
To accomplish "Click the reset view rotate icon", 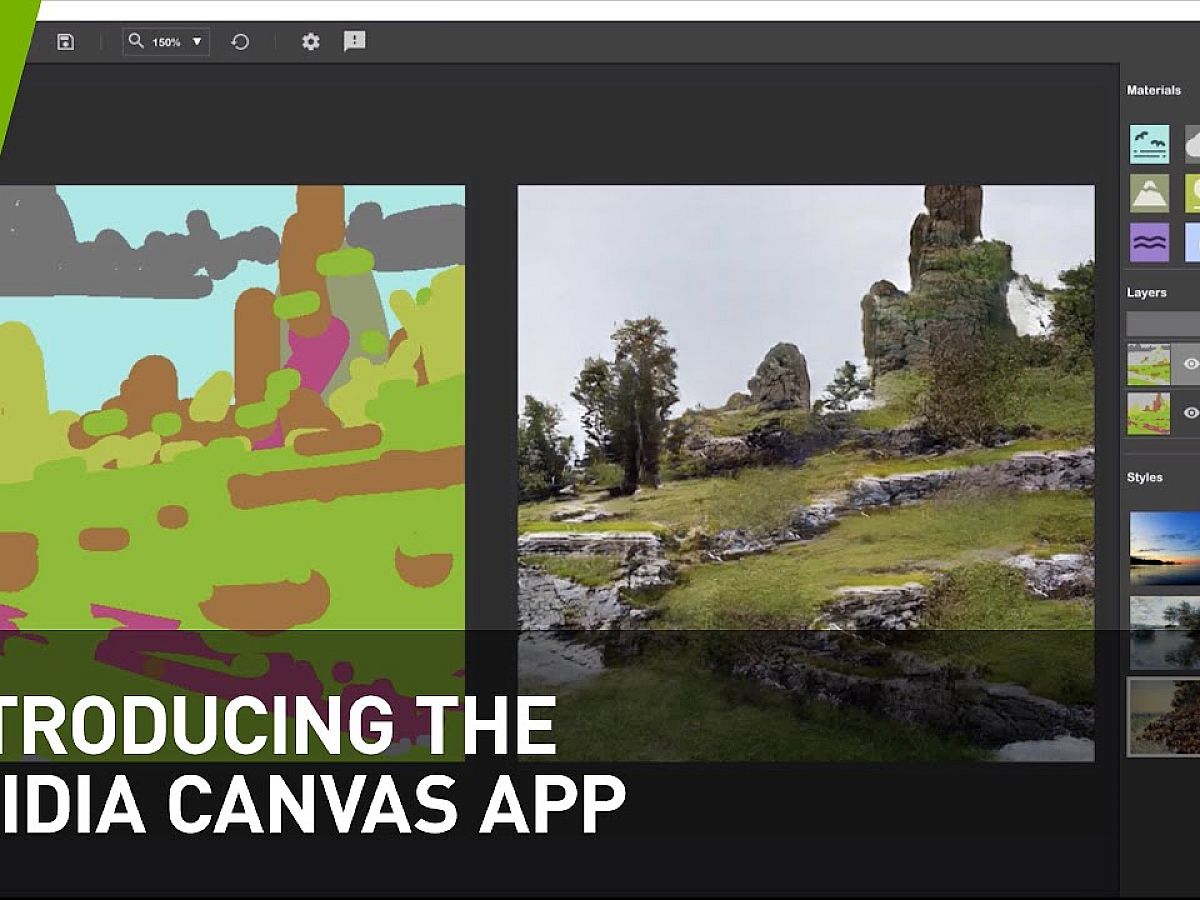I will (240, 42).
